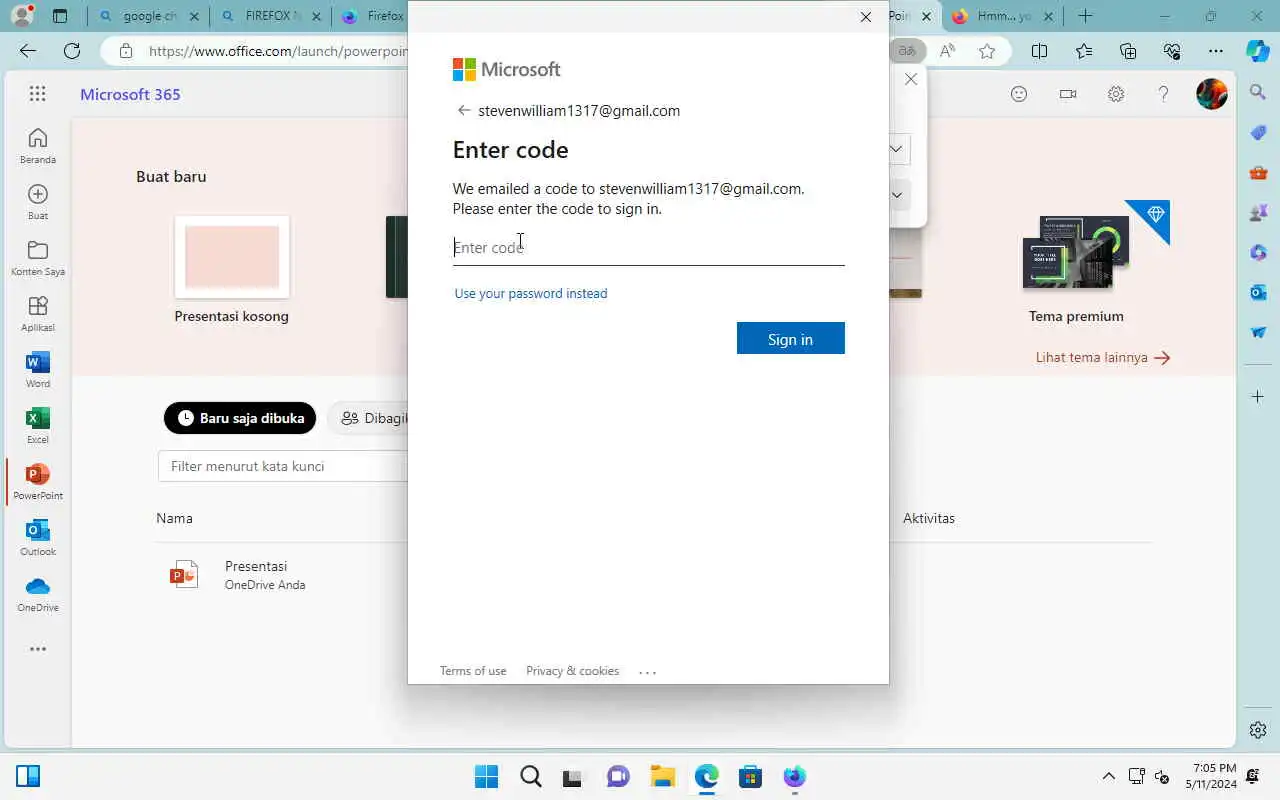
Task: Launch Word from the sidebar
Action: tap(38, 370)
